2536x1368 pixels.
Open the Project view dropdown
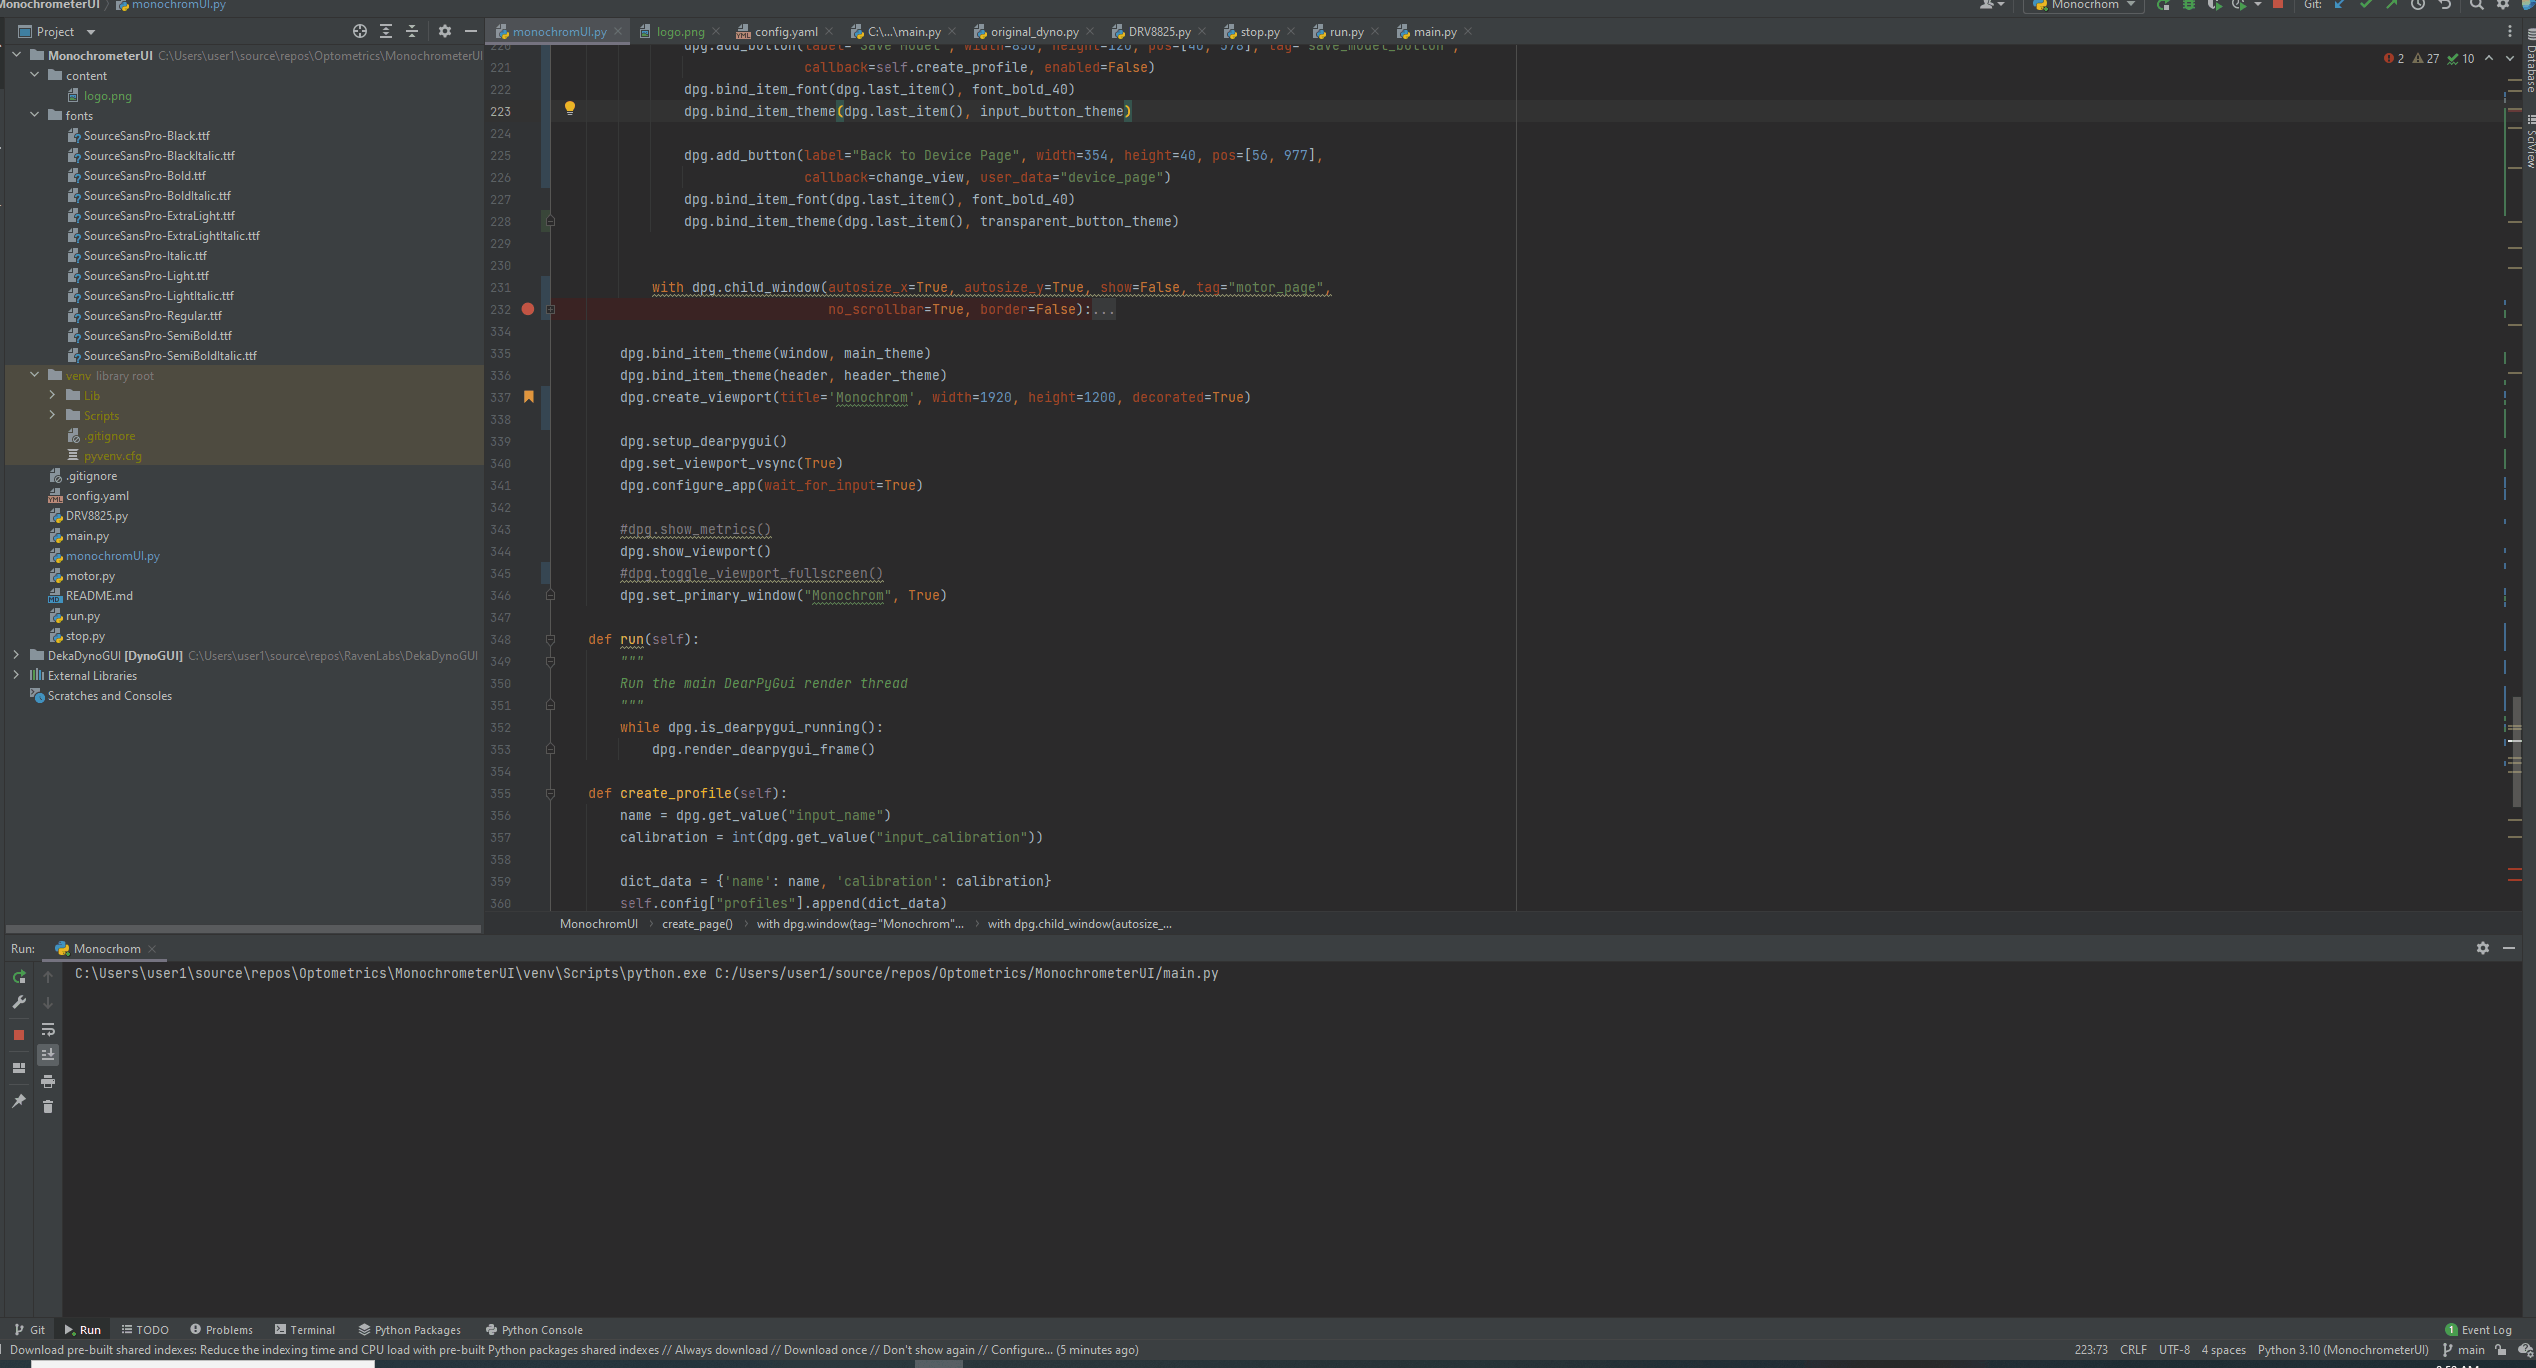tap(90, 32)
